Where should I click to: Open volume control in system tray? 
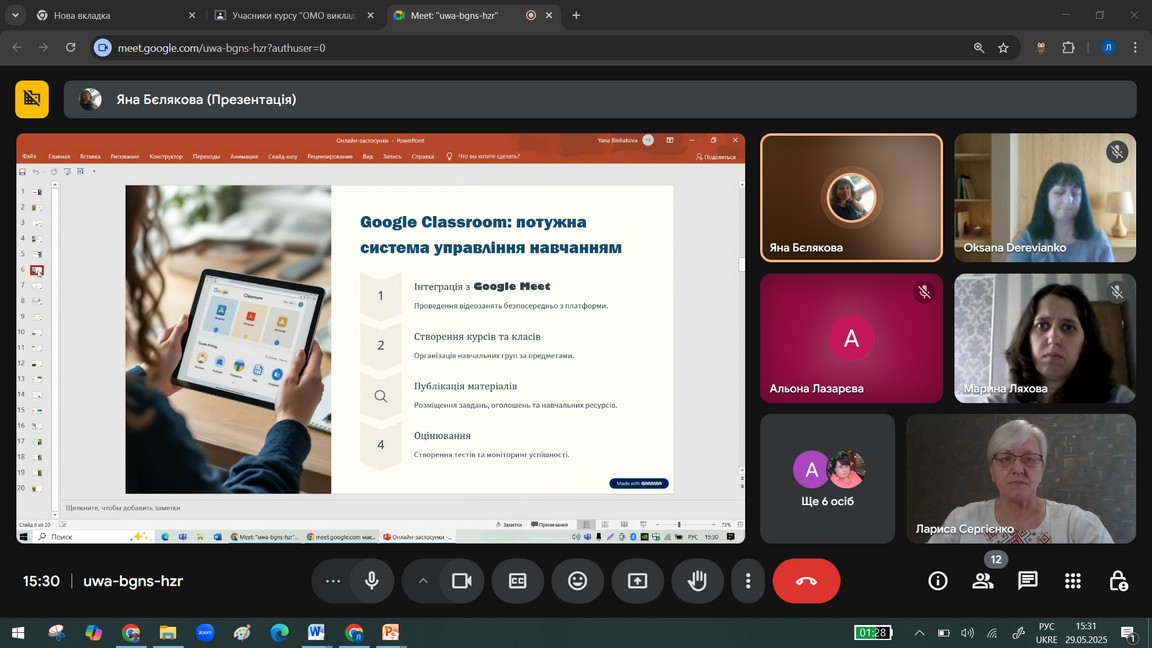968,633
